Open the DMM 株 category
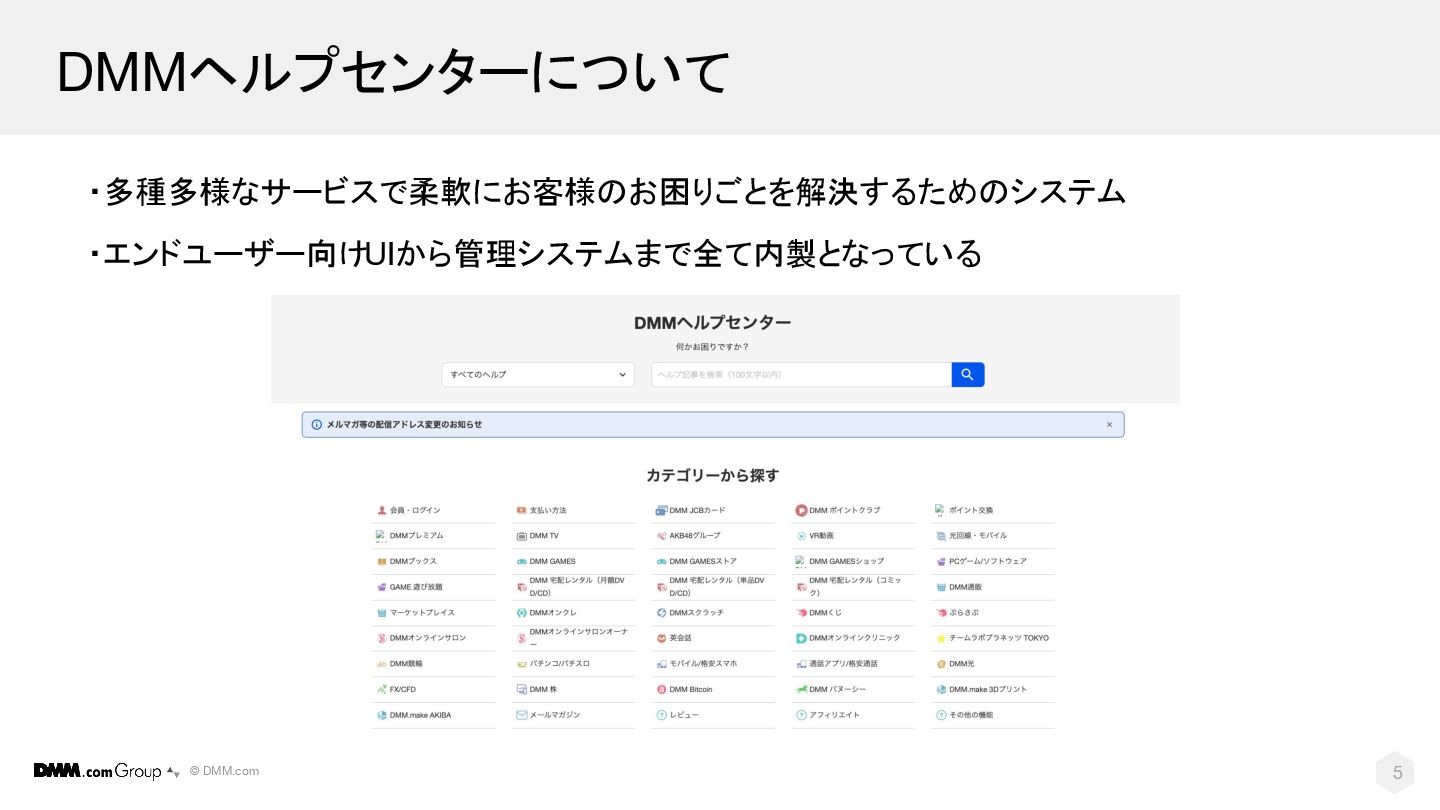Viewport: 1440px width, 810px height. point(573,689)
